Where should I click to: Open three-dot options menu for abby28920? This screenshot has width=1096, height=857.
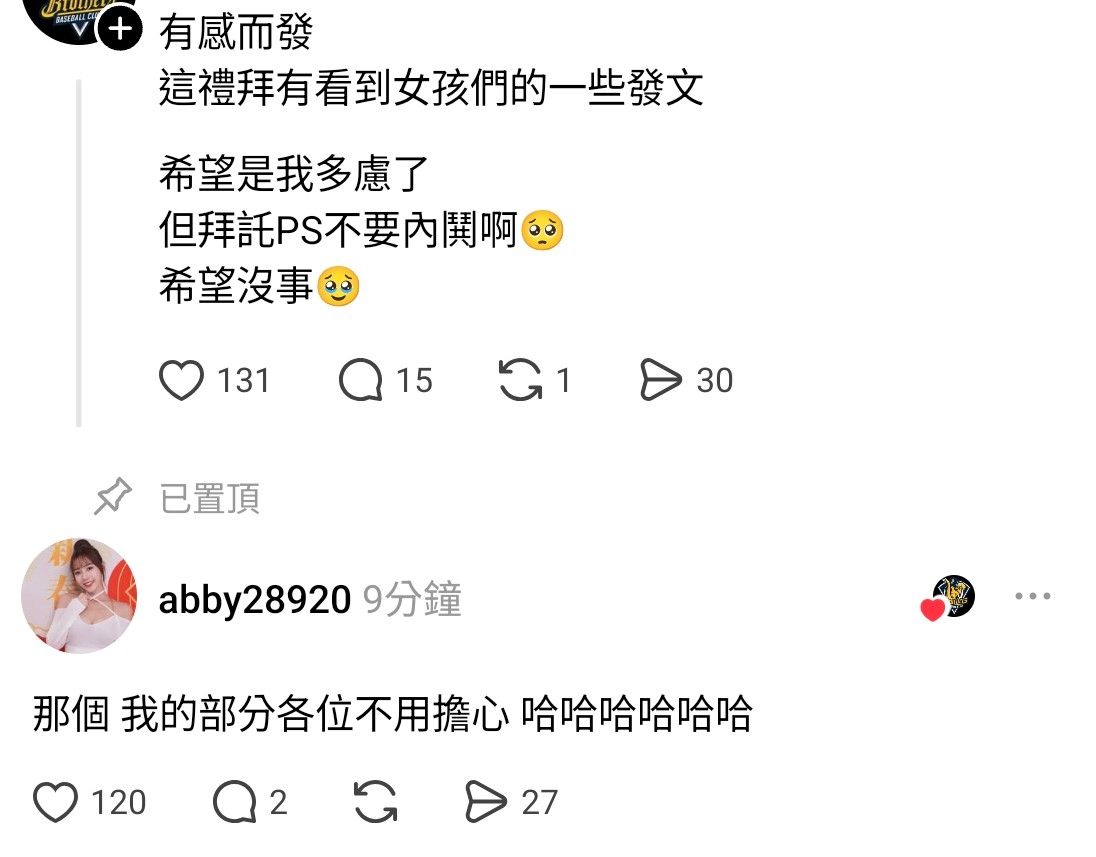click(1032, 596)
